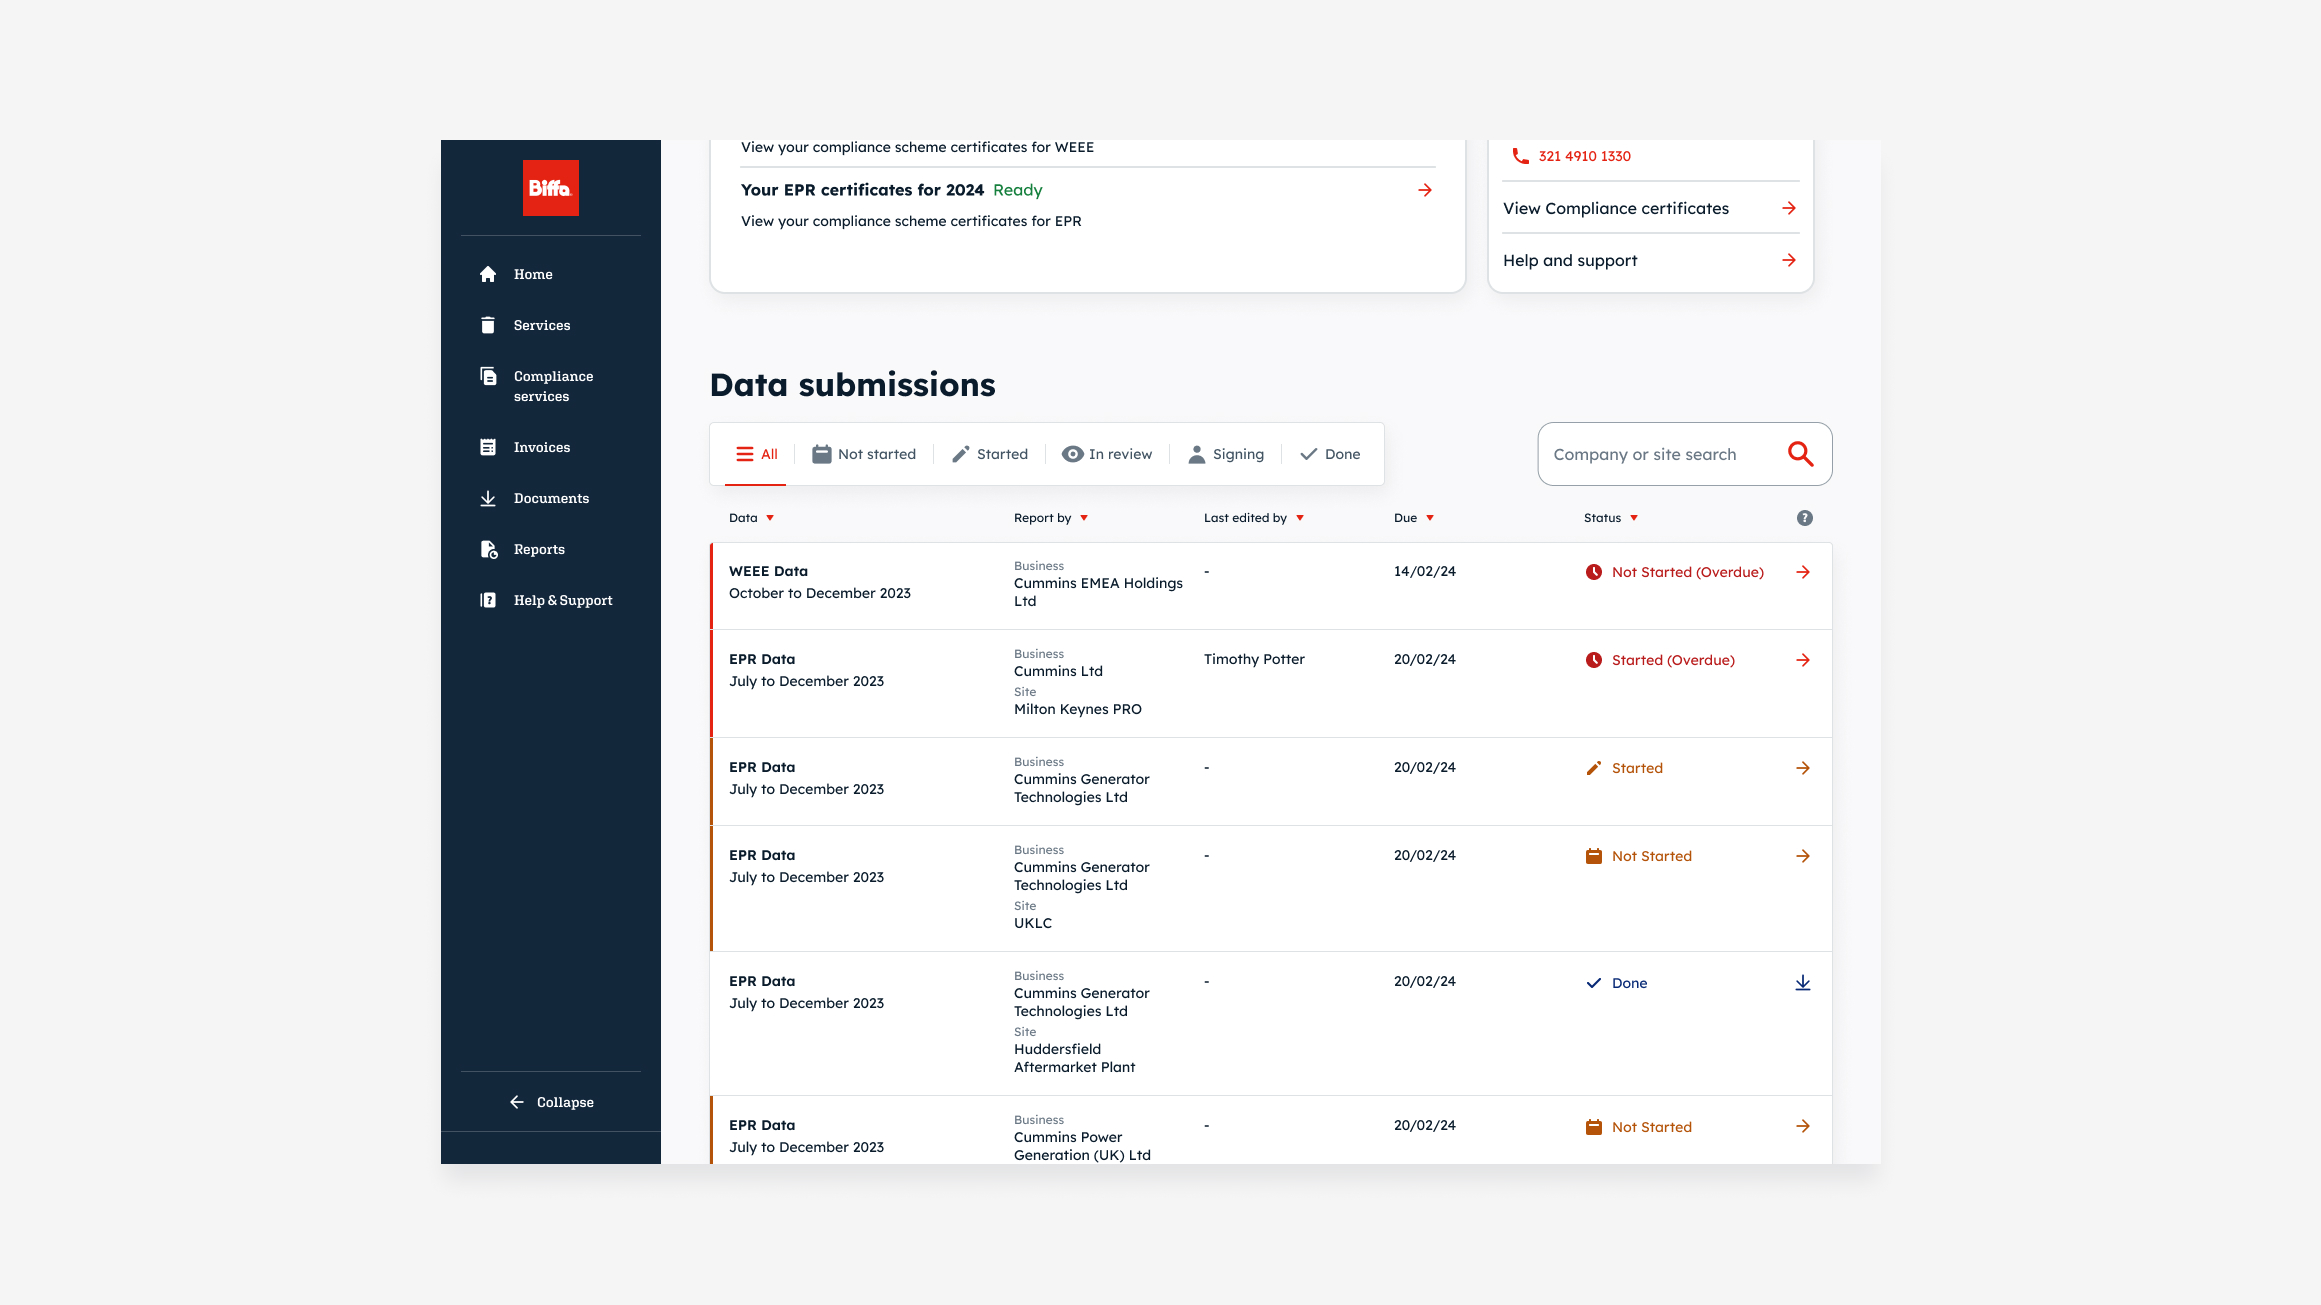Open the Report by sort dropdown
The image size is (2321, 1305).
(1086, 517)
